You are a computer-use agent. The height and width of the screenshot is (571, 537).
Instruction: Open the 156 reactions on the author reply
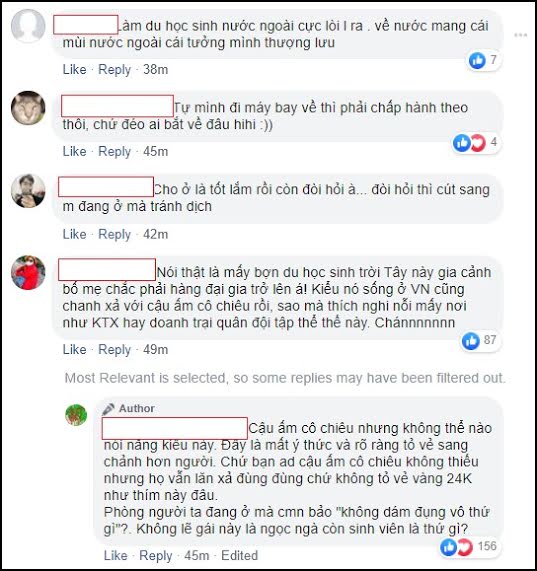(468, 547)
